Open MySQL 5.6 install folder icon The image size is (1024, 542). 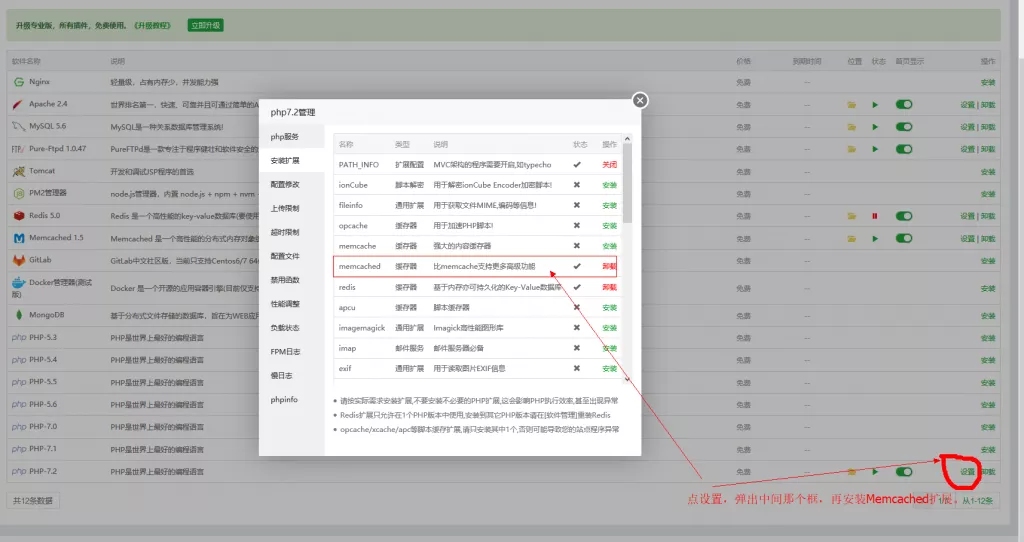[852, 127]
